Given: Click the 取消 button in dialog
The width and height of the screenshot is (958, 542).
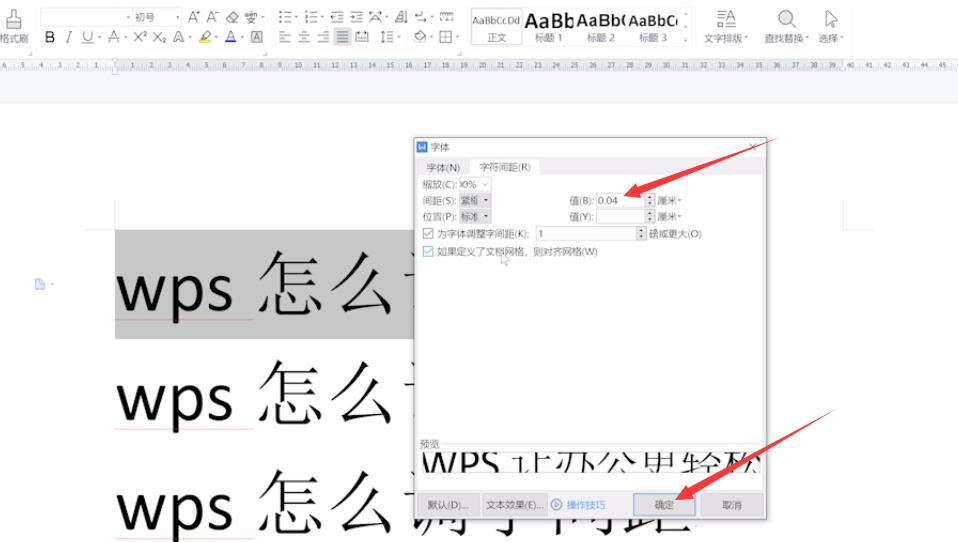Looking at the screenshot, I should (731, 505).
